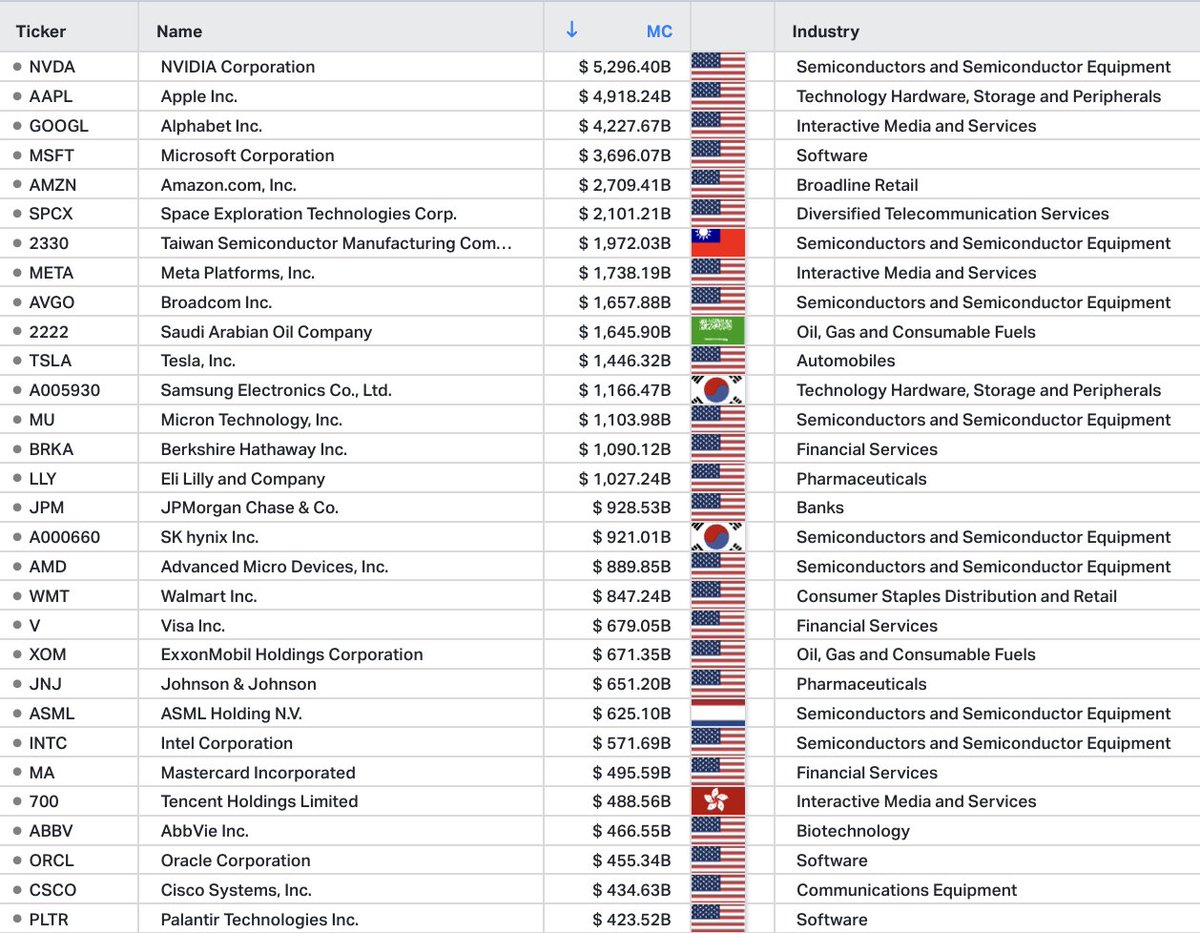Viewport: 1200px width, 933px height.
Task: Open the AMZN ticker
Action: [x=53, y=185]
